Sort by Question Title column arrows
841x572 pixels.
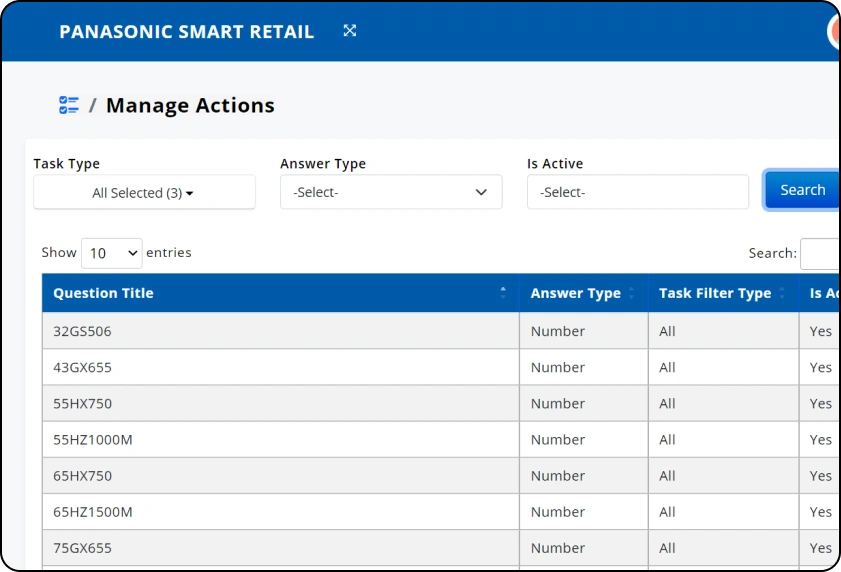pos(503,293)
